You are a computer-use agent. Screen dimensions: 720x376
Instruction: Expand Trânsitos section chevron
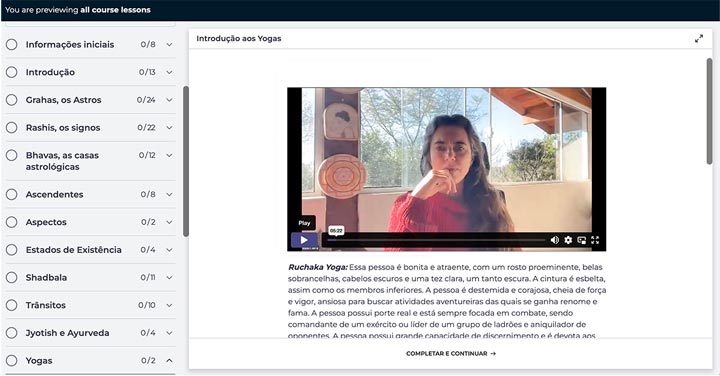pyautogui.click(x=169, y=305)
